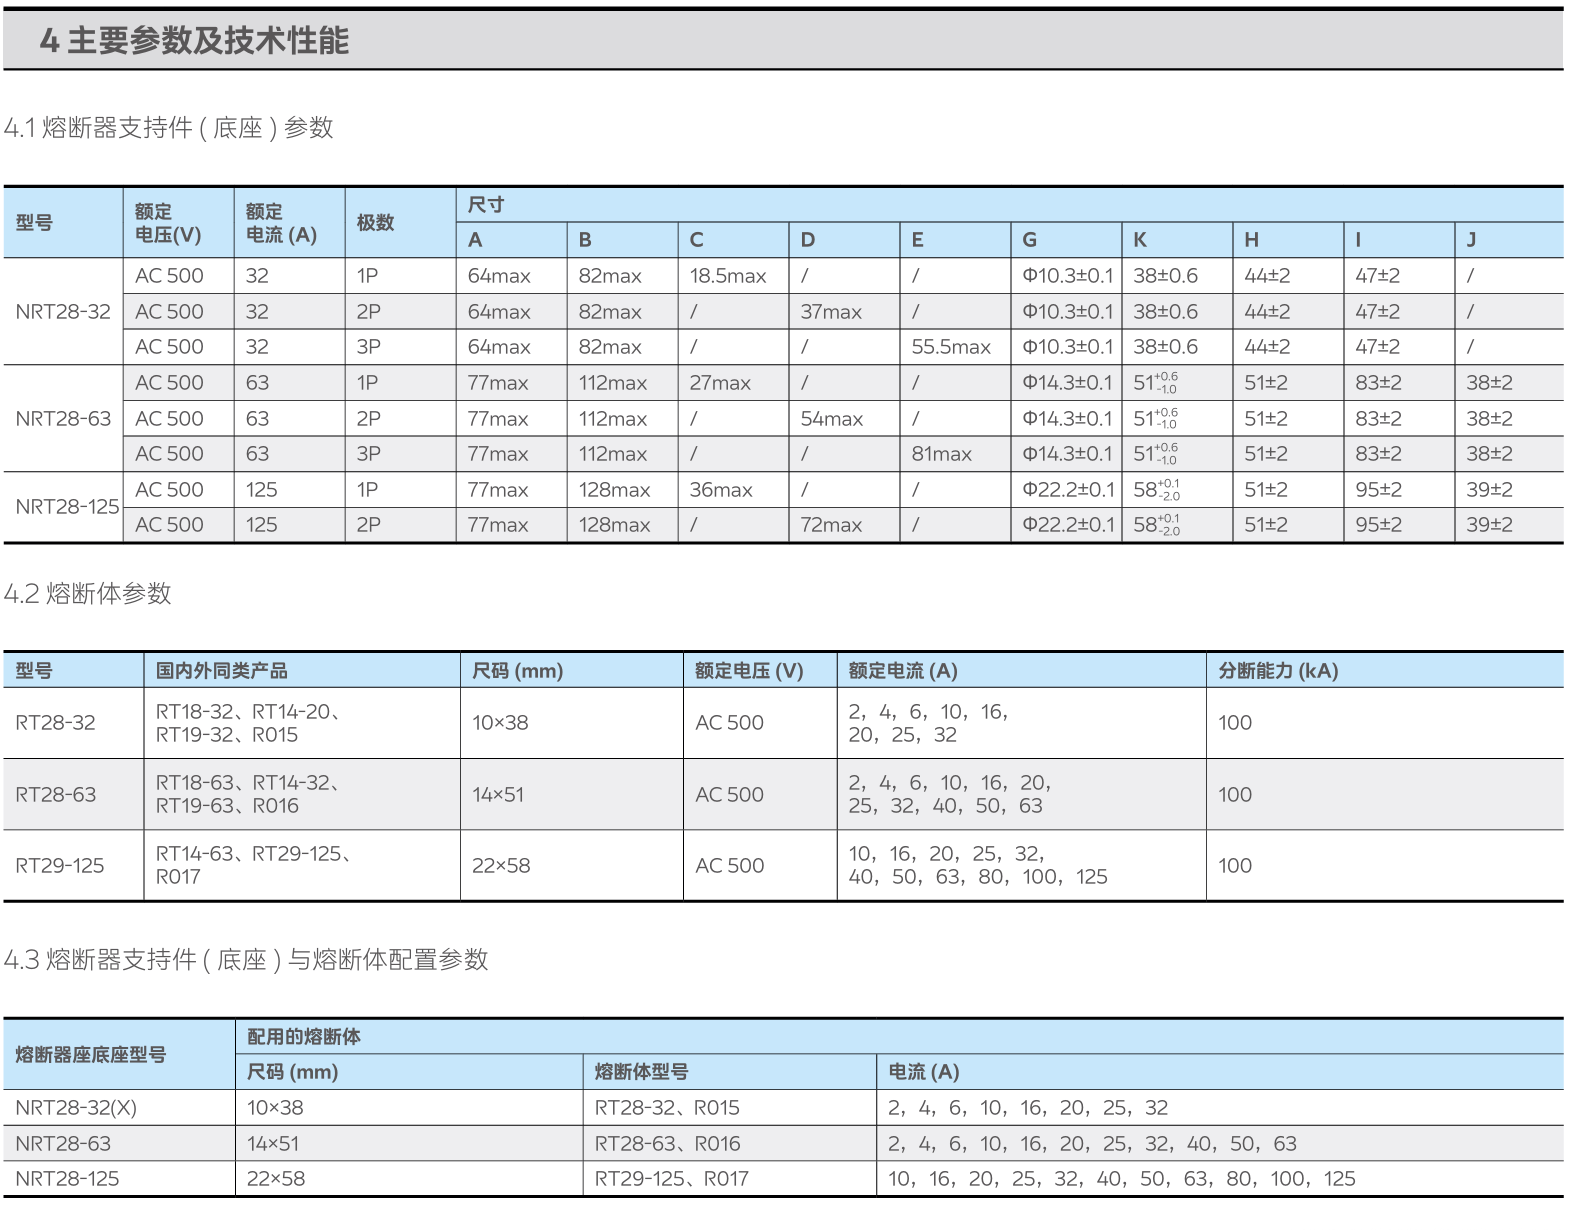Select the "81max" cell
Screen dimensions: 1572x1230
pos(941,454)
